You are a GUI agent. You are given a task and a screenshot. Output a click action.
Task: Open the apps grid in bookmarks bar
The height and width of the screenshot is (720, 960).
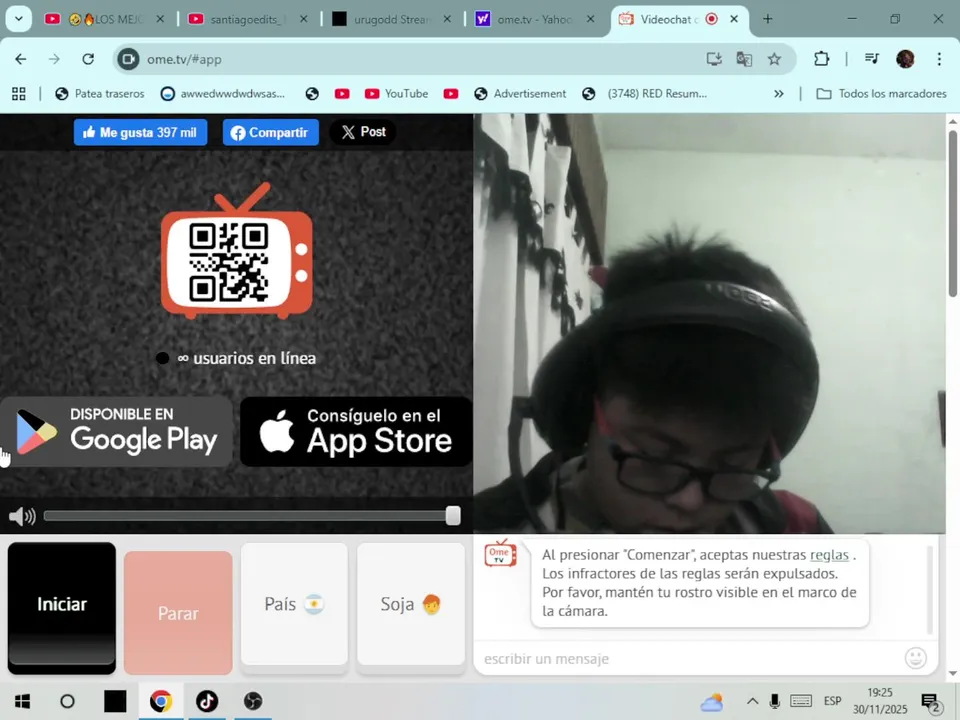(19, 94)
